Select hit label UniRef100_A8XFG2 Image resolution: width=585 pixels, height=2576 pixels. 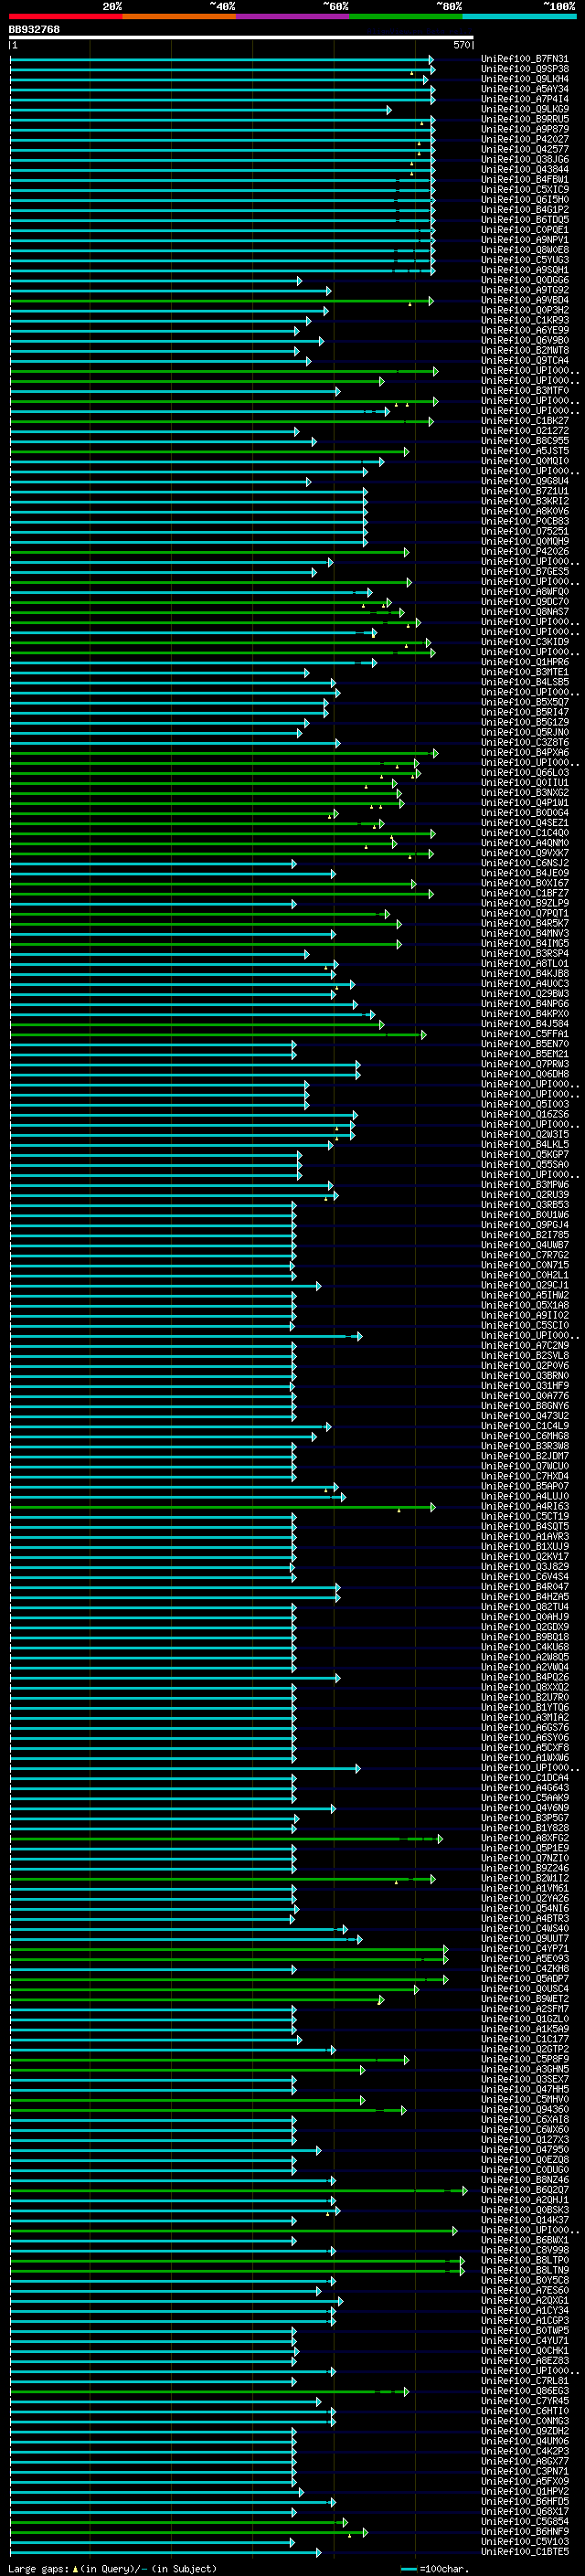point(525,1838)
